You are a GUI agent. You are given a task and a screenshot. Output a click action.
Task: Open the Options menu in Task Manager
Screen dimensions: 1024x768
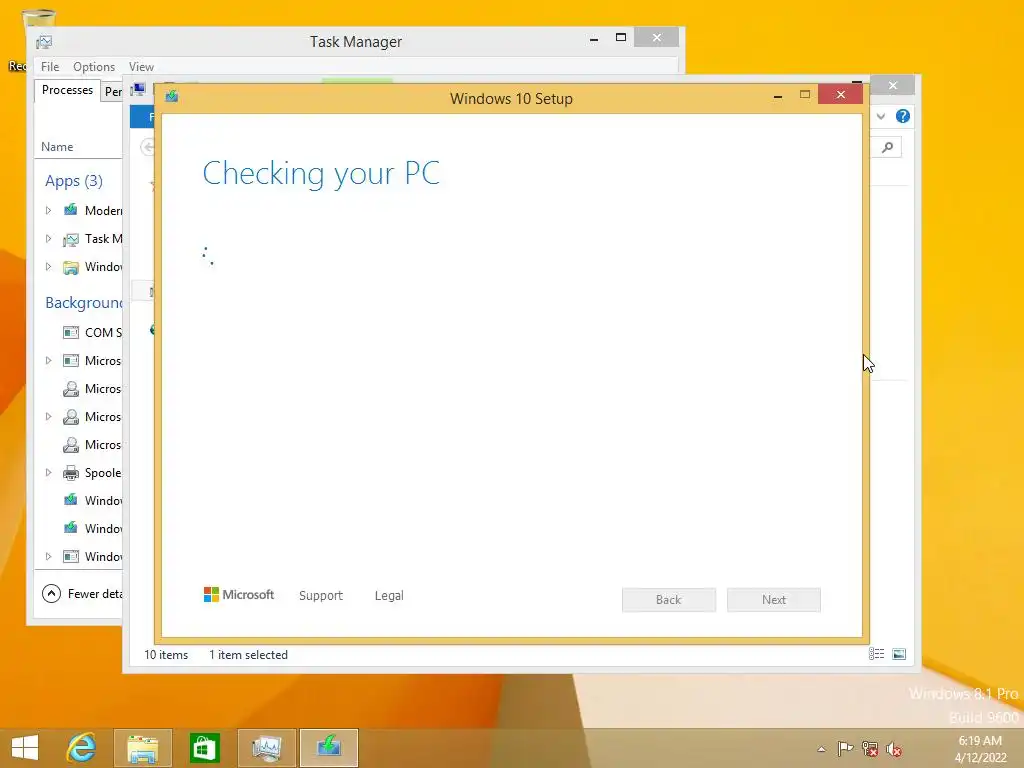[93, 67]
